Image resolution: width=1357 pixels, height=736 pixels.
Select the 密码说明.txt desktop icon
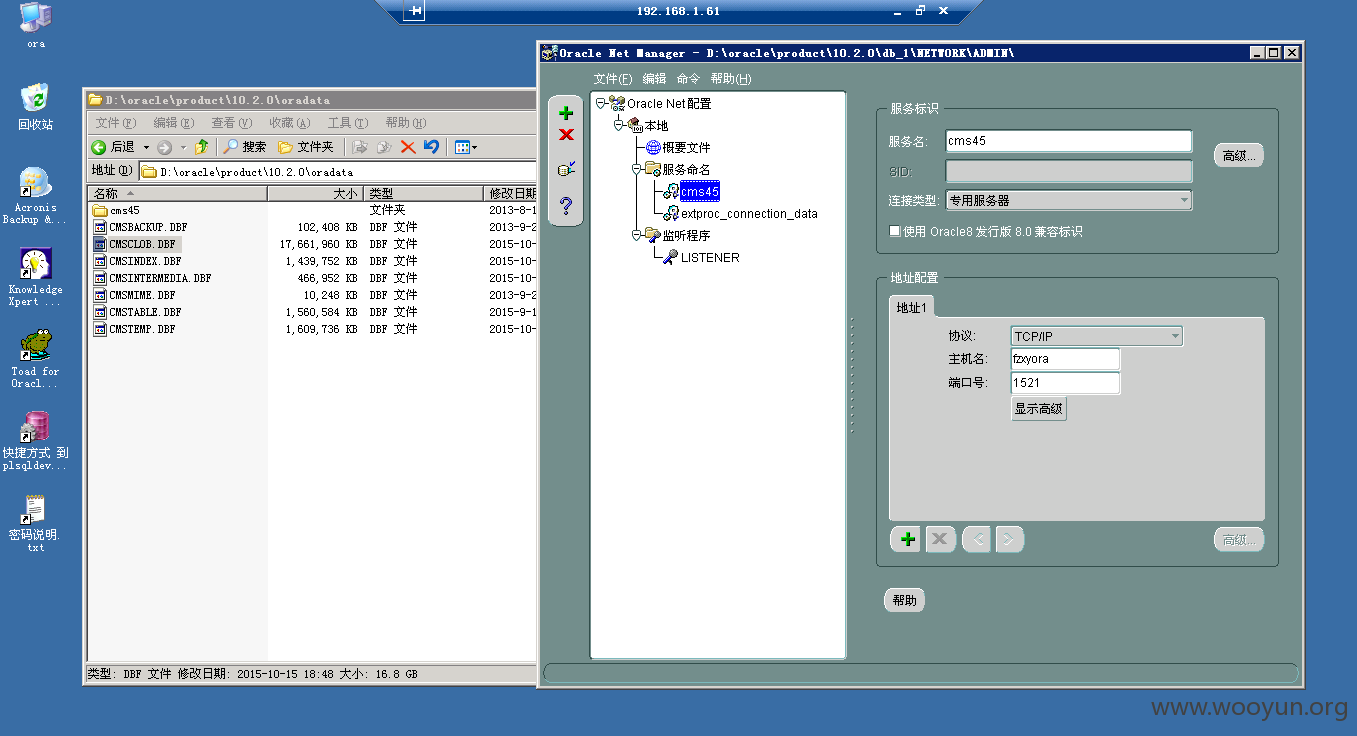pyautogui.click(x=36, y=523)
